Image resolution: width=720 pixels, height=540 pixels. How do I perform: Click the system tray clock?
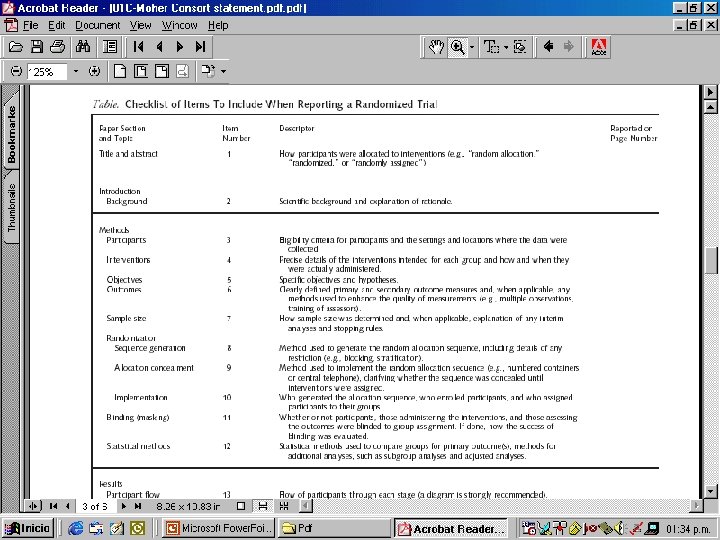pos(690,529)
